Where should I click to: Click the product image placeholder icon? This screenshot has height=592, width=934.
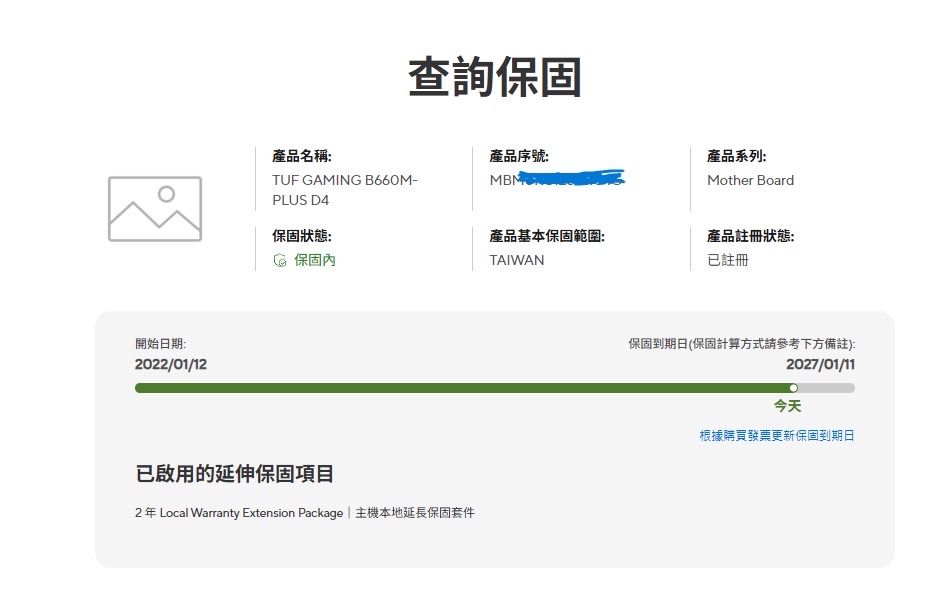pyautogui.click(x=155, y=208)
